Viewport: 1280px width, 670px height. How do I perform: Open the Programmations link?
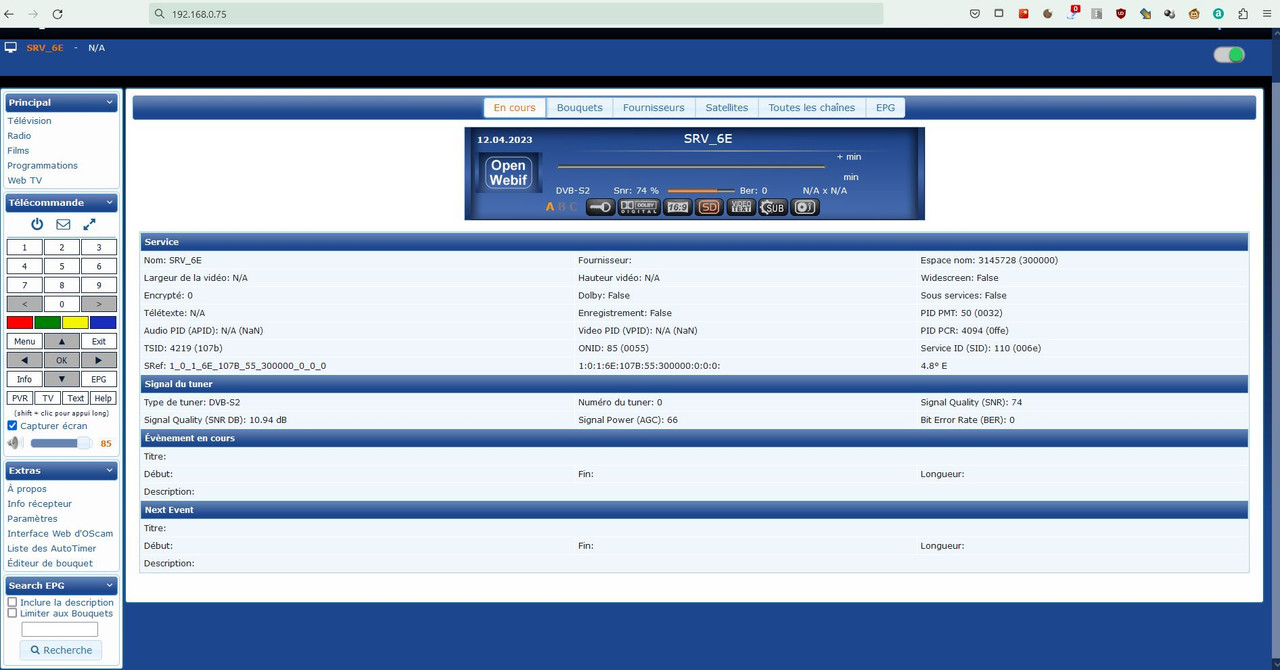(x=42, y=166)
